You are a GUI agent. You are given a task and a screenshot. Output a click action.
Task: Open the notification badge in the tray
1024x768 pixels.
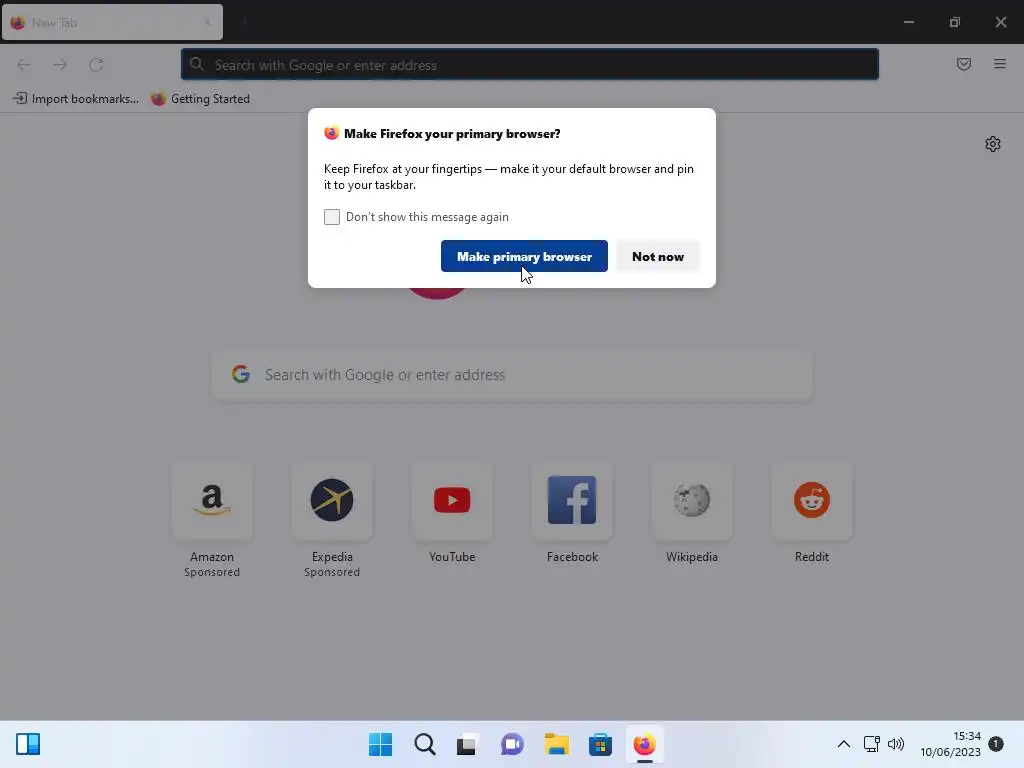pyautogui.click(x=996, y=744)
